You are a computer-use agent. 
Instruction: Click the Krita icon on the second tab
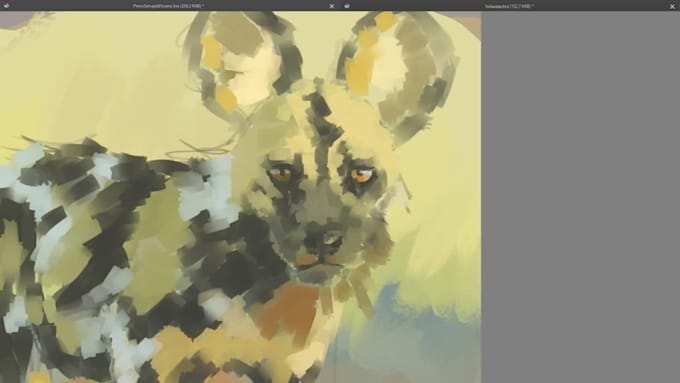point(347,5)
